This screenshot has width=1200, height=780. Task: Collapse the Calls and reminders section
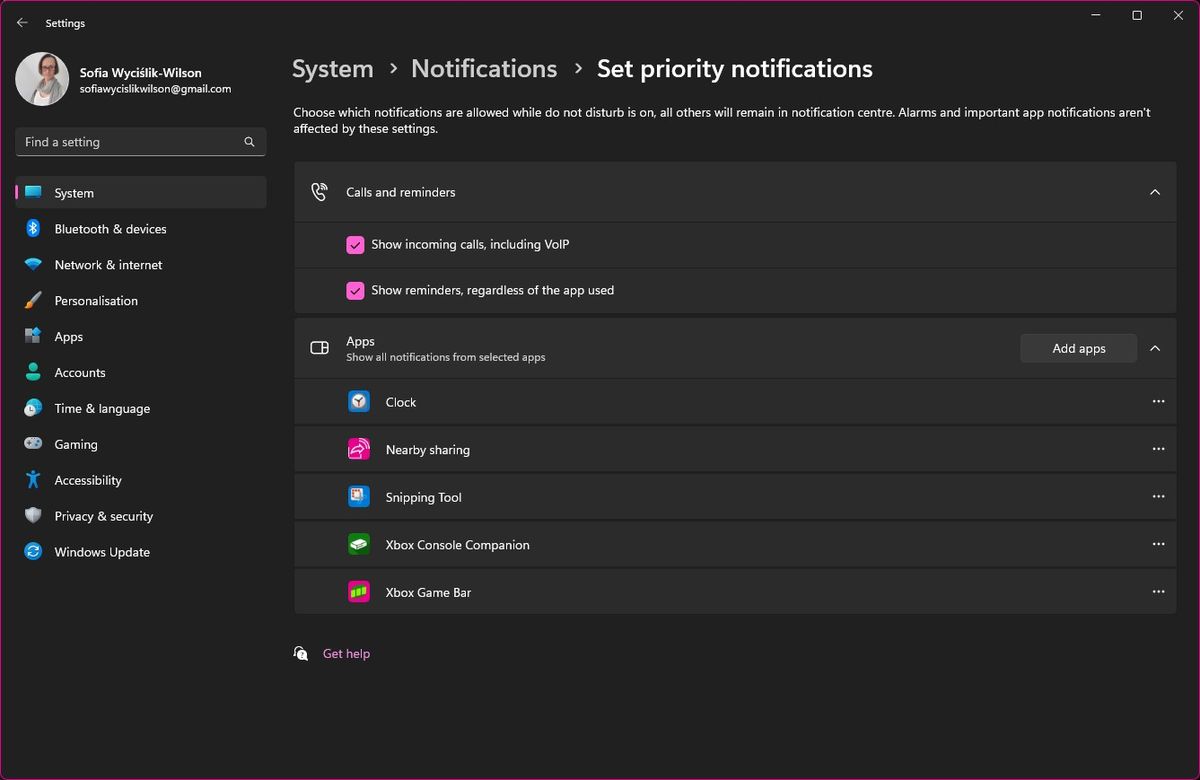click(x=1155, y=191)
